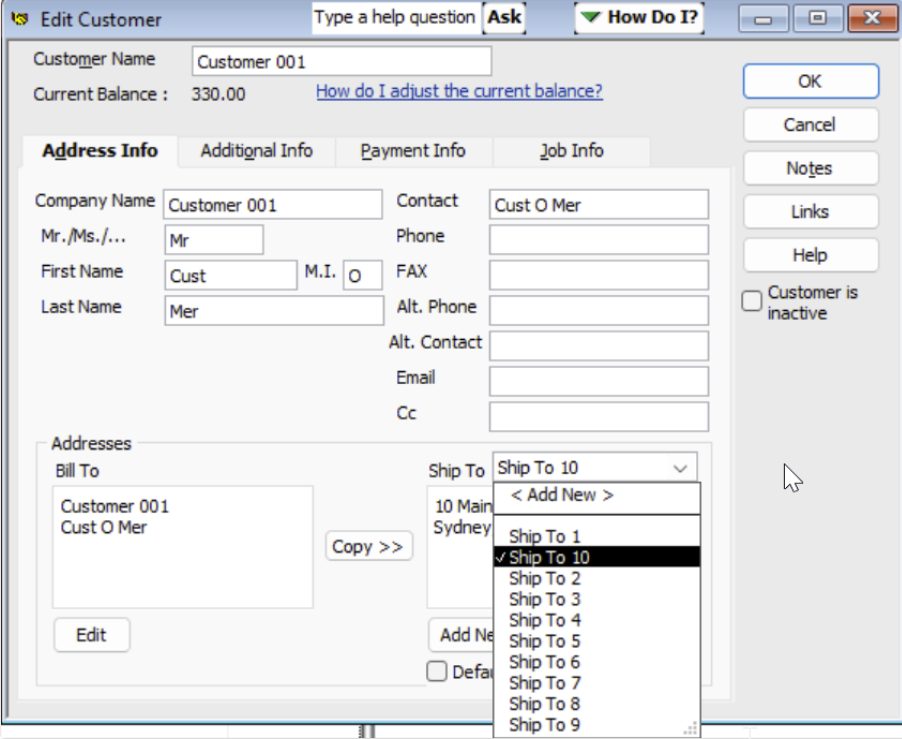The width and height of the screenshot is (902, 739).
Task: Click the Cancel button
Action: 811,125
